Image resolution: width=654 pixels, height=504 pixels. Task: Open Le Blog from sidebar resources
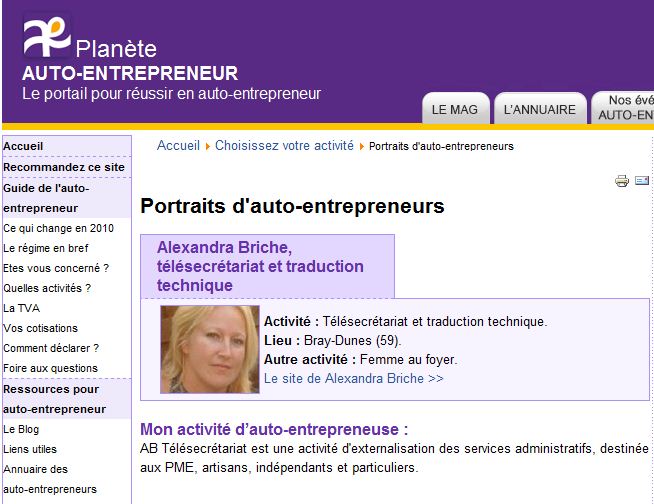21,429
